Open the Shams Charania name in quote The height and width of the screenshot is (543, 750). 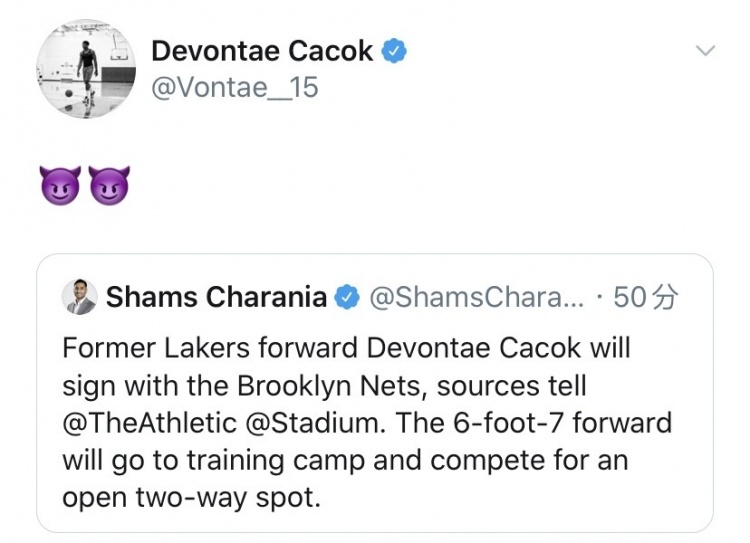click(216, 297)
